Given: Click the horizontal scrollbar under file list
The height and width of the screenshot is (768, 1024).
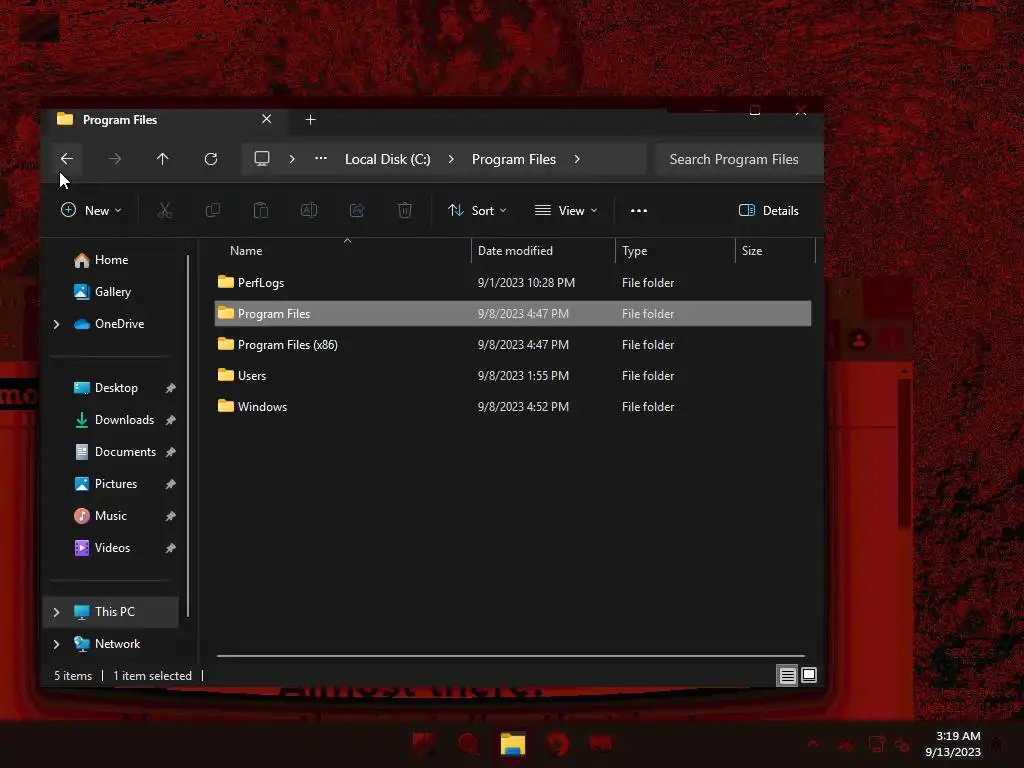Looking at the screenshot, I should coord(511,655).
